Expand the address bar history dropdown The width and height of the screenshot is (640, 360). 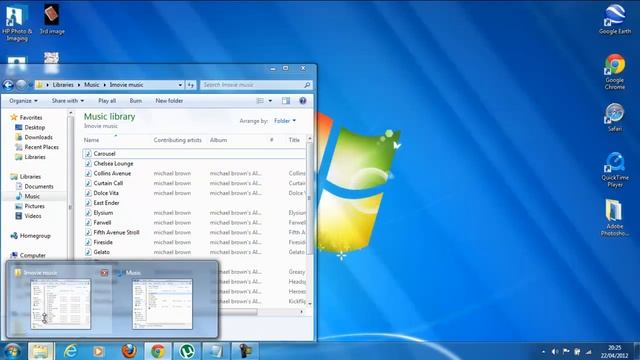(x=180, y=85)
